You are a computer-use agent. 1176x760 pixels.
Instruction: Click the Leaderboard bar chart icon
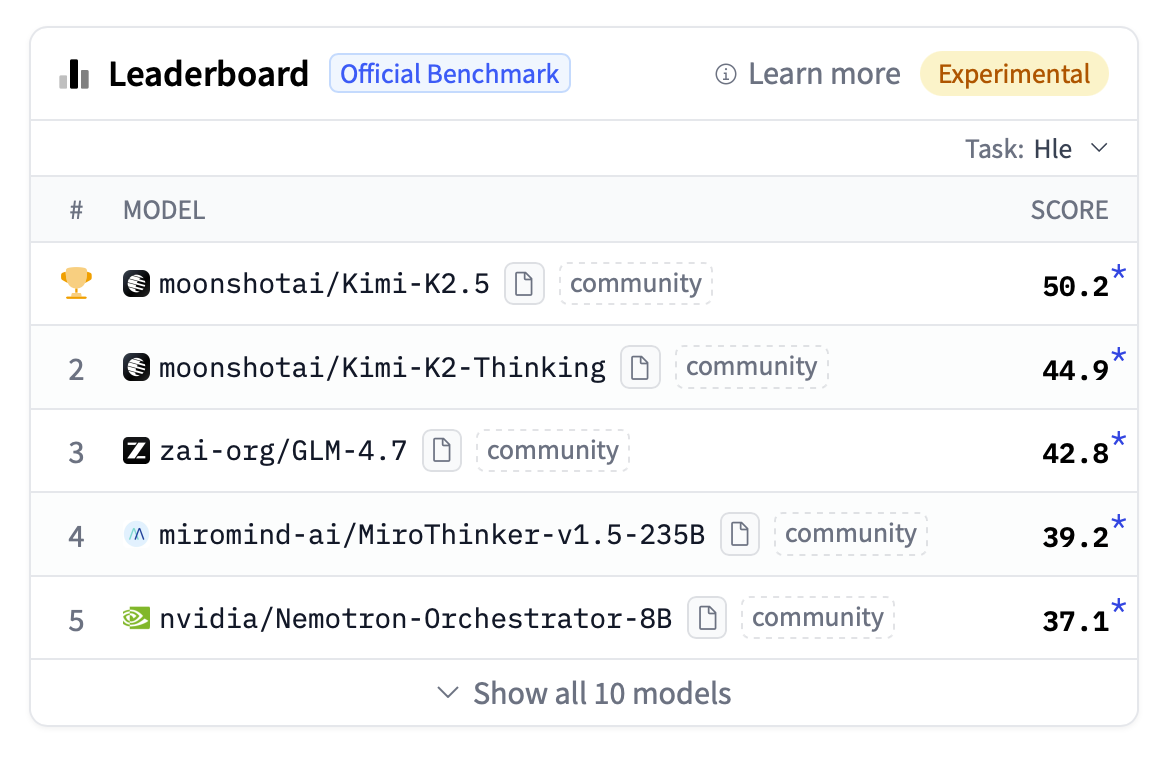(74, 75)
